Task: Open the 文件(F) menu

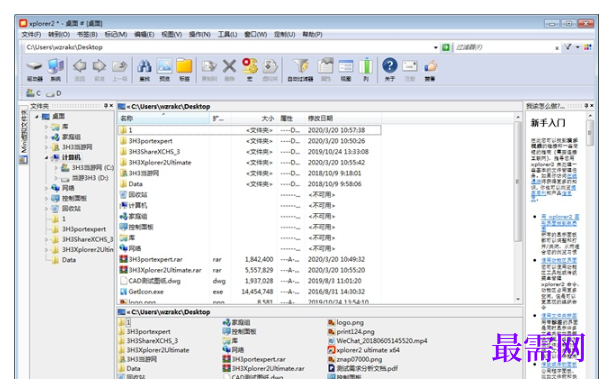Action: click(31, 34)
